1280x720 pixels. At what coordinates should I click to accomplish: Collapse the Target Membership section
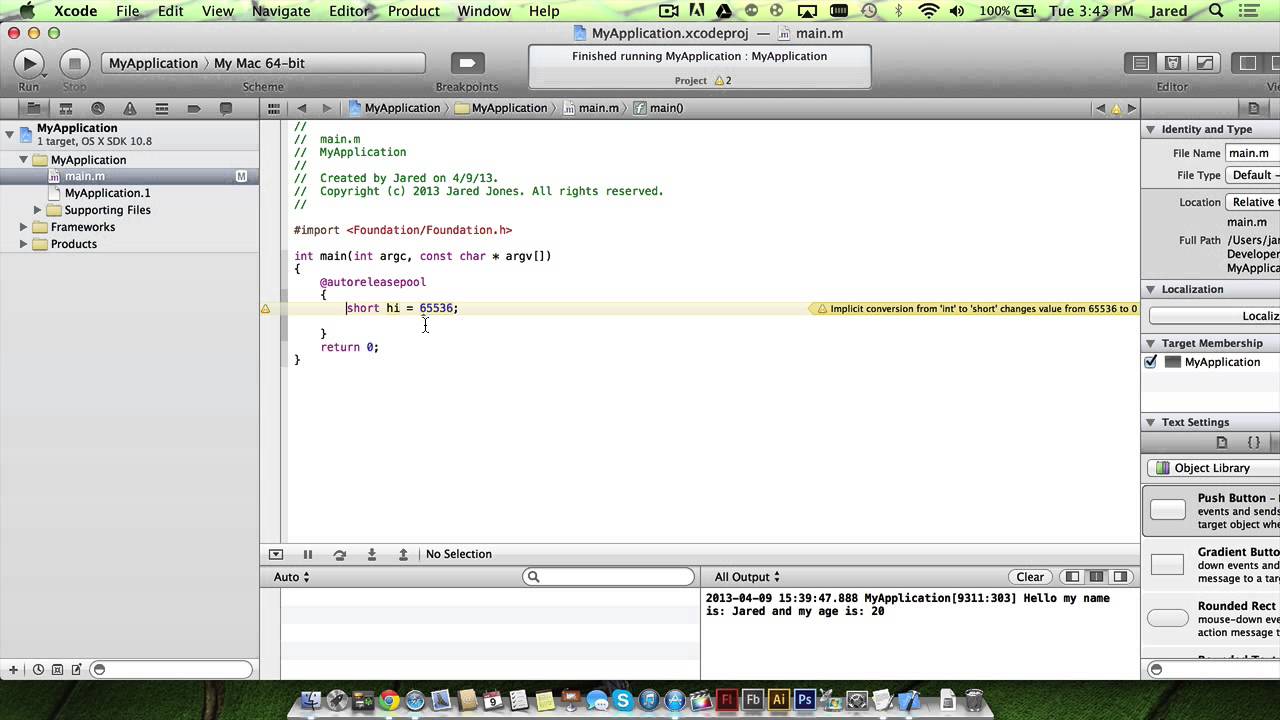pos(1151,343)
